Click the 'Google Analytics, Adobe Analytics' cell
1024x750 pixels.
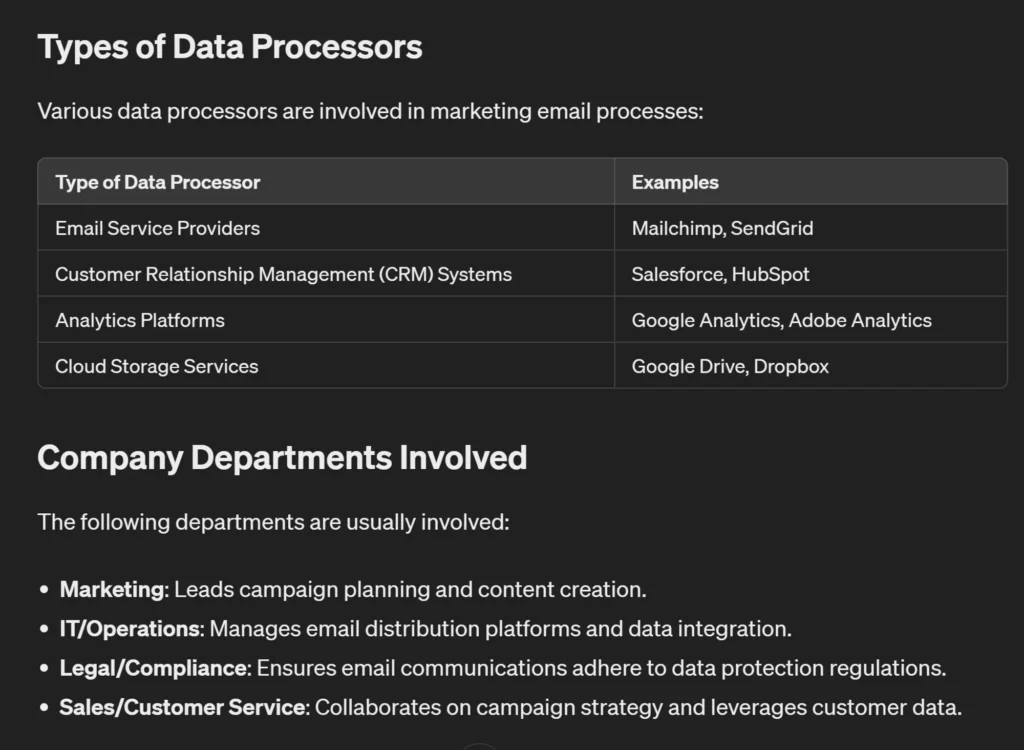point(781,320)
